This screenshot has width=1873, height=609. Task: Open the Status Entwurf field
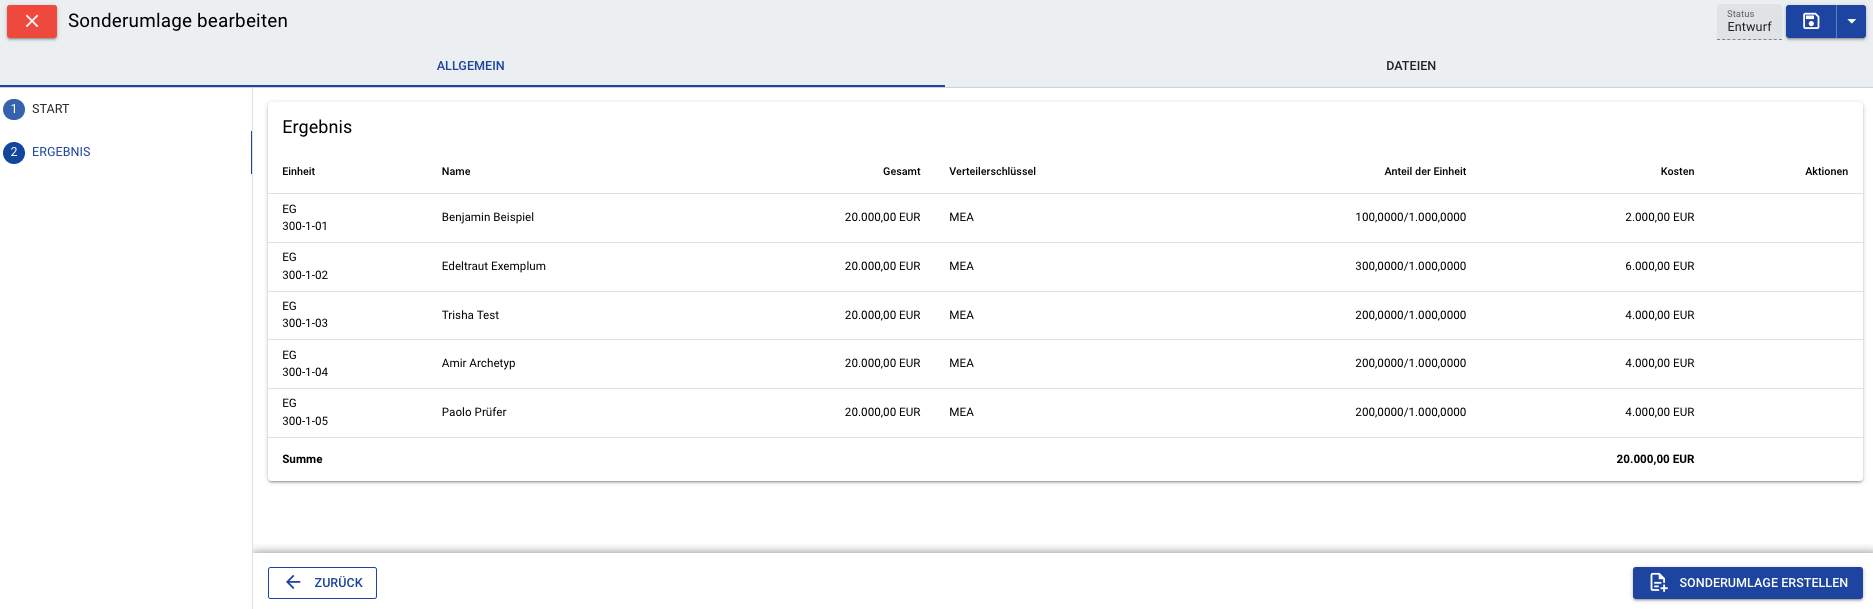pos(1749,21)
